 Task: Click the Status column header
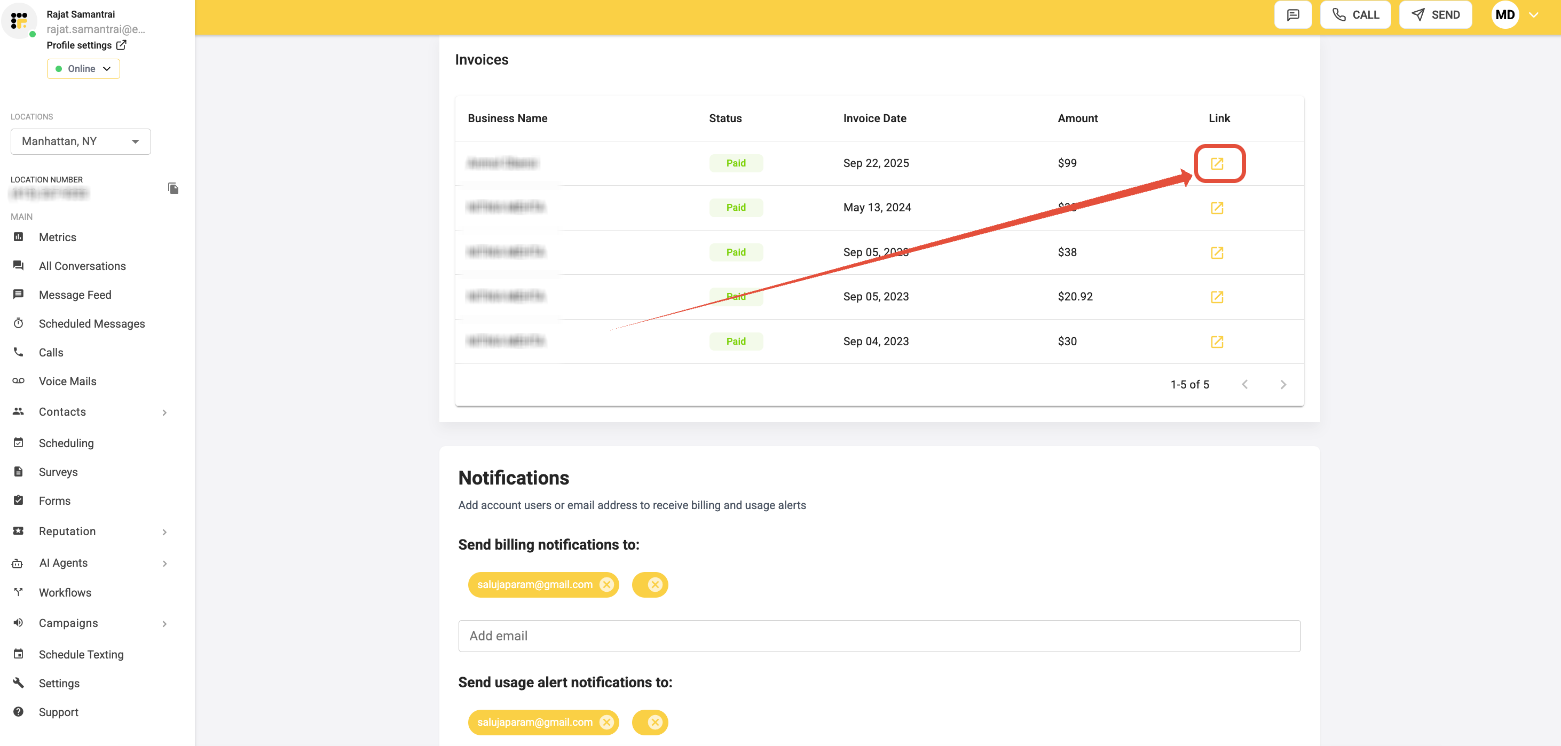click(x=725, y=118)
